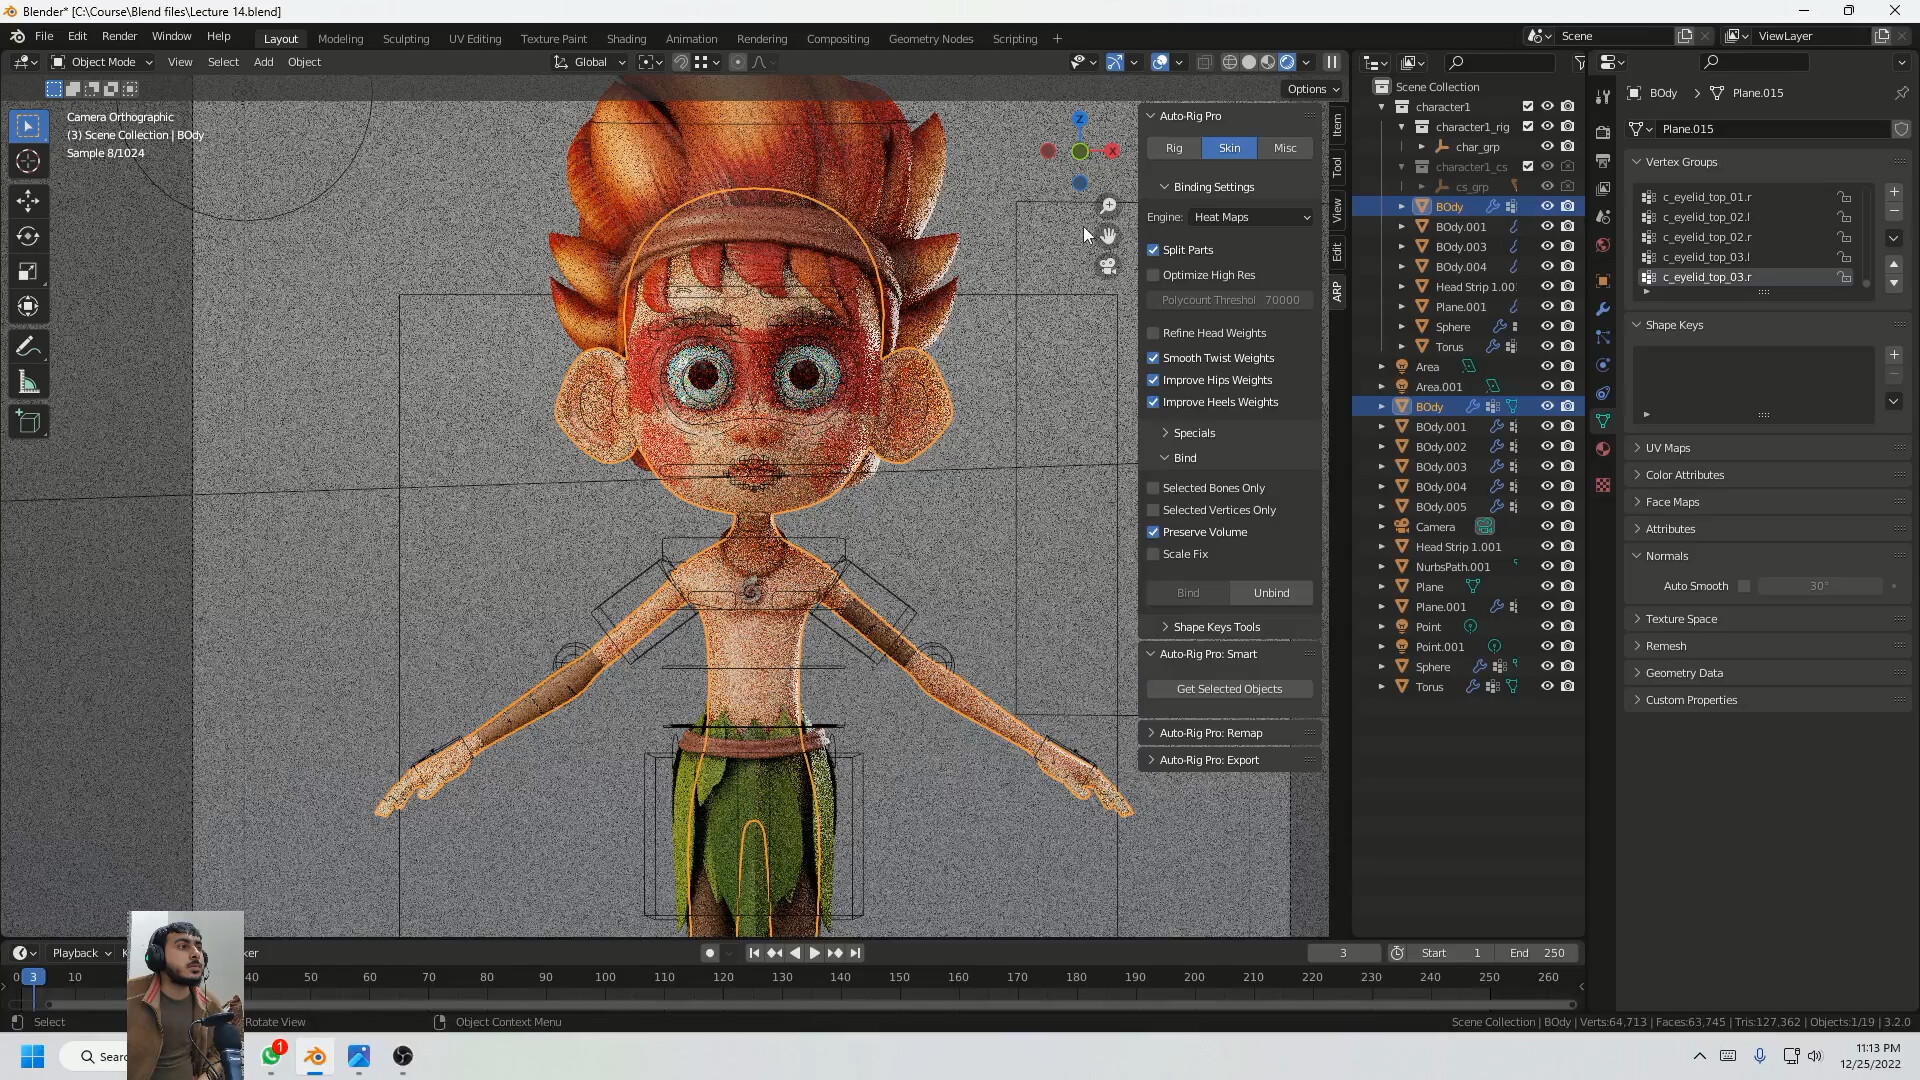Screen dimensions: 1920x1080
Task: Enable the Optimize High Res checkbox
Action: [x=1154, y=275]
